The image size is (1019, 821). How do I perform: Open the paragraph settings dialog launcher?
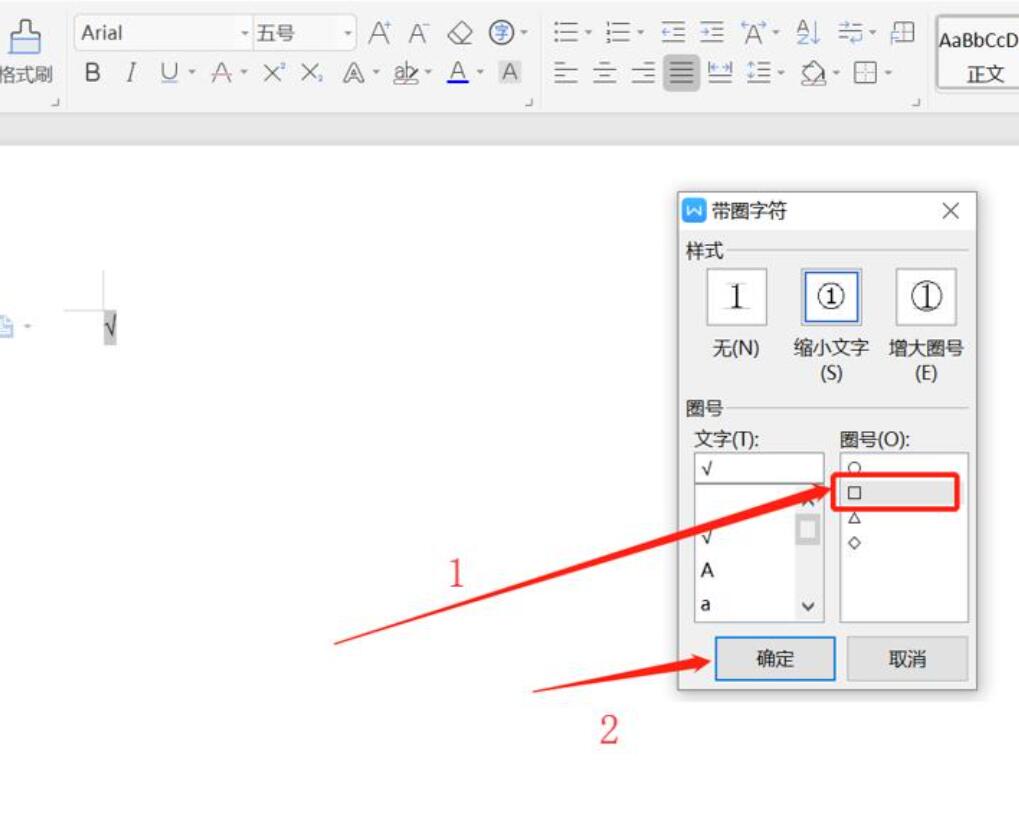point(916,101)
